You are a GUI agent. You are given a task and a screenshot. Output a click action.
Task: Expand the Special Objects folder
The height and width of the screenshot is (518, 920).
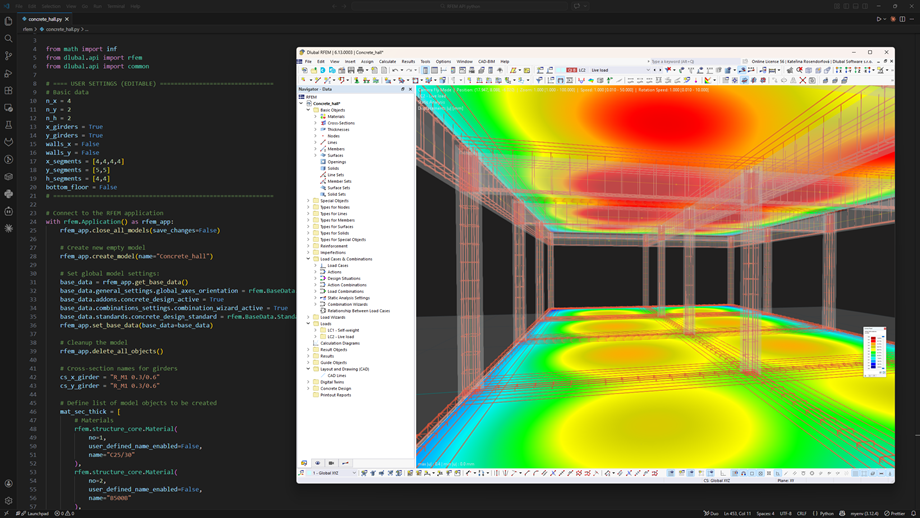coord(308,201)
